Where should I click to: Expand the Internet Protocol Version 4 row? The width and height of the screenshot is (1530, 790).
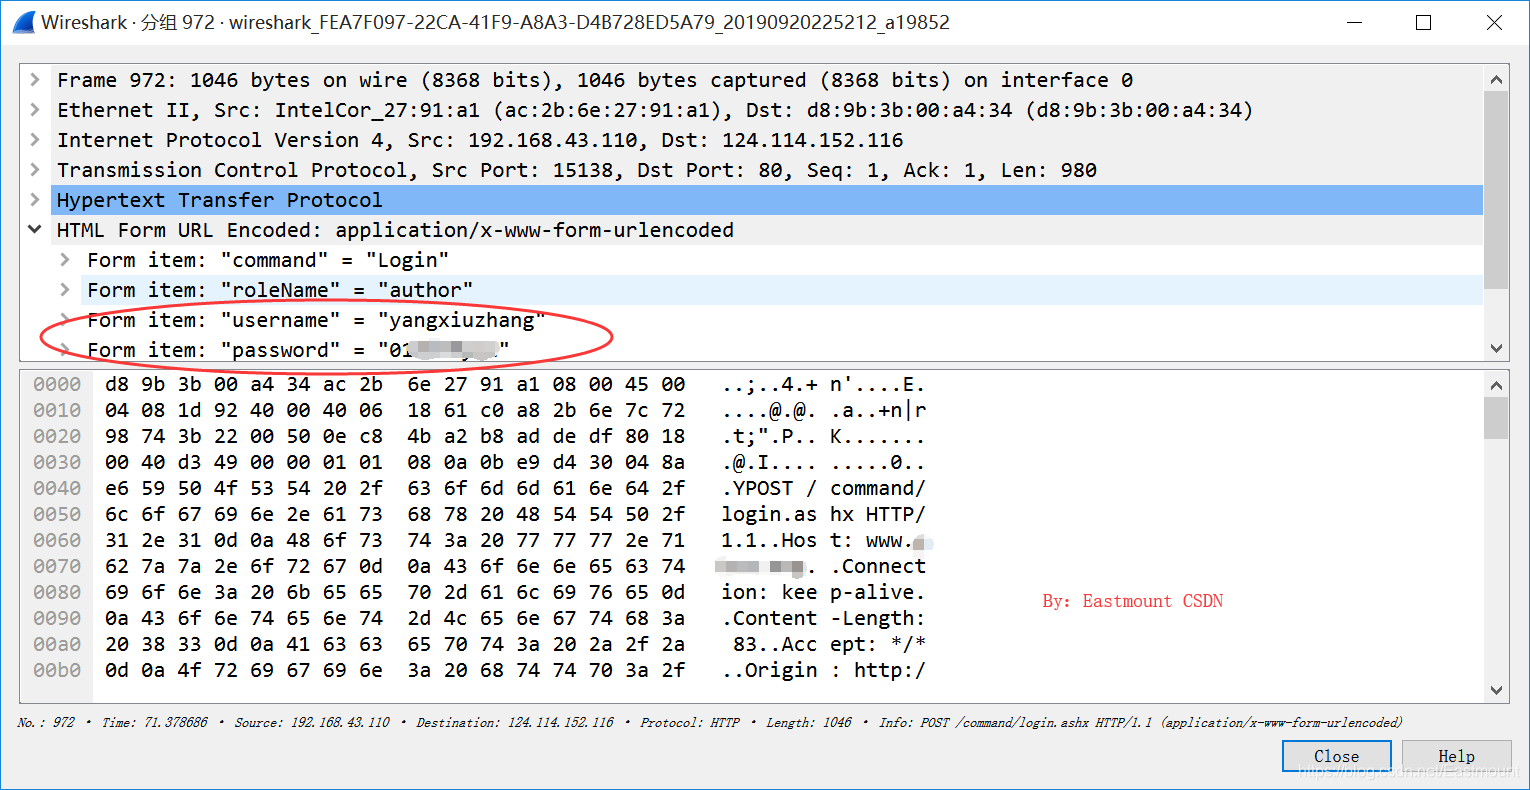35,140
